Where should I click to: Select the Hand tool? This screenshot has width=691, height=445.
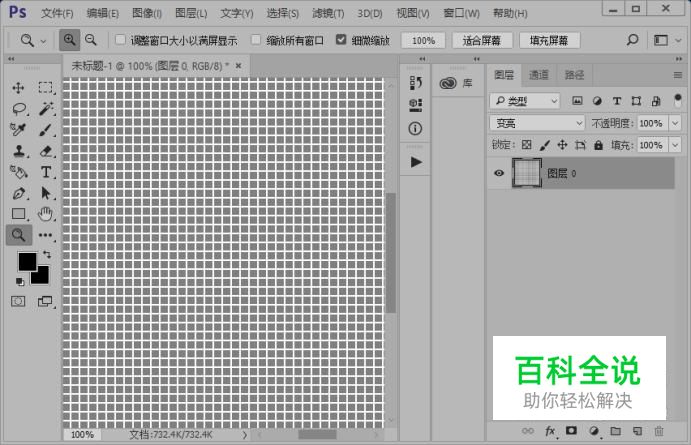(x=45, y=214)
